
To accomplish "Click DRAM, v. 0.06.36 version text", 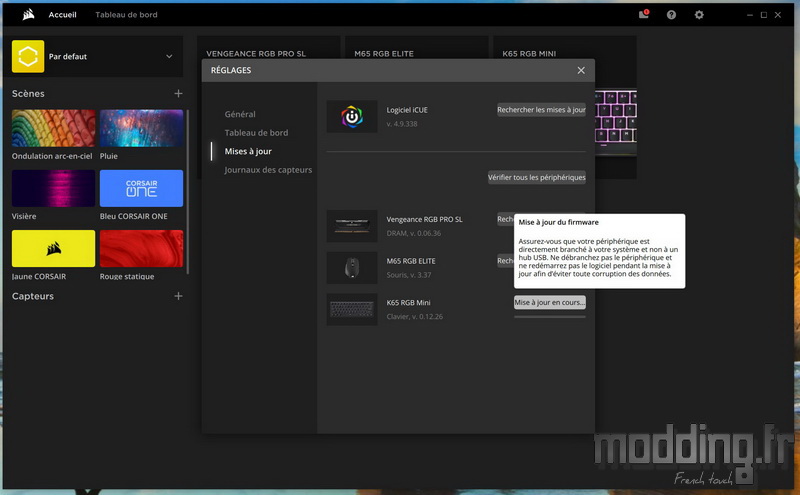I will (414, 233).
